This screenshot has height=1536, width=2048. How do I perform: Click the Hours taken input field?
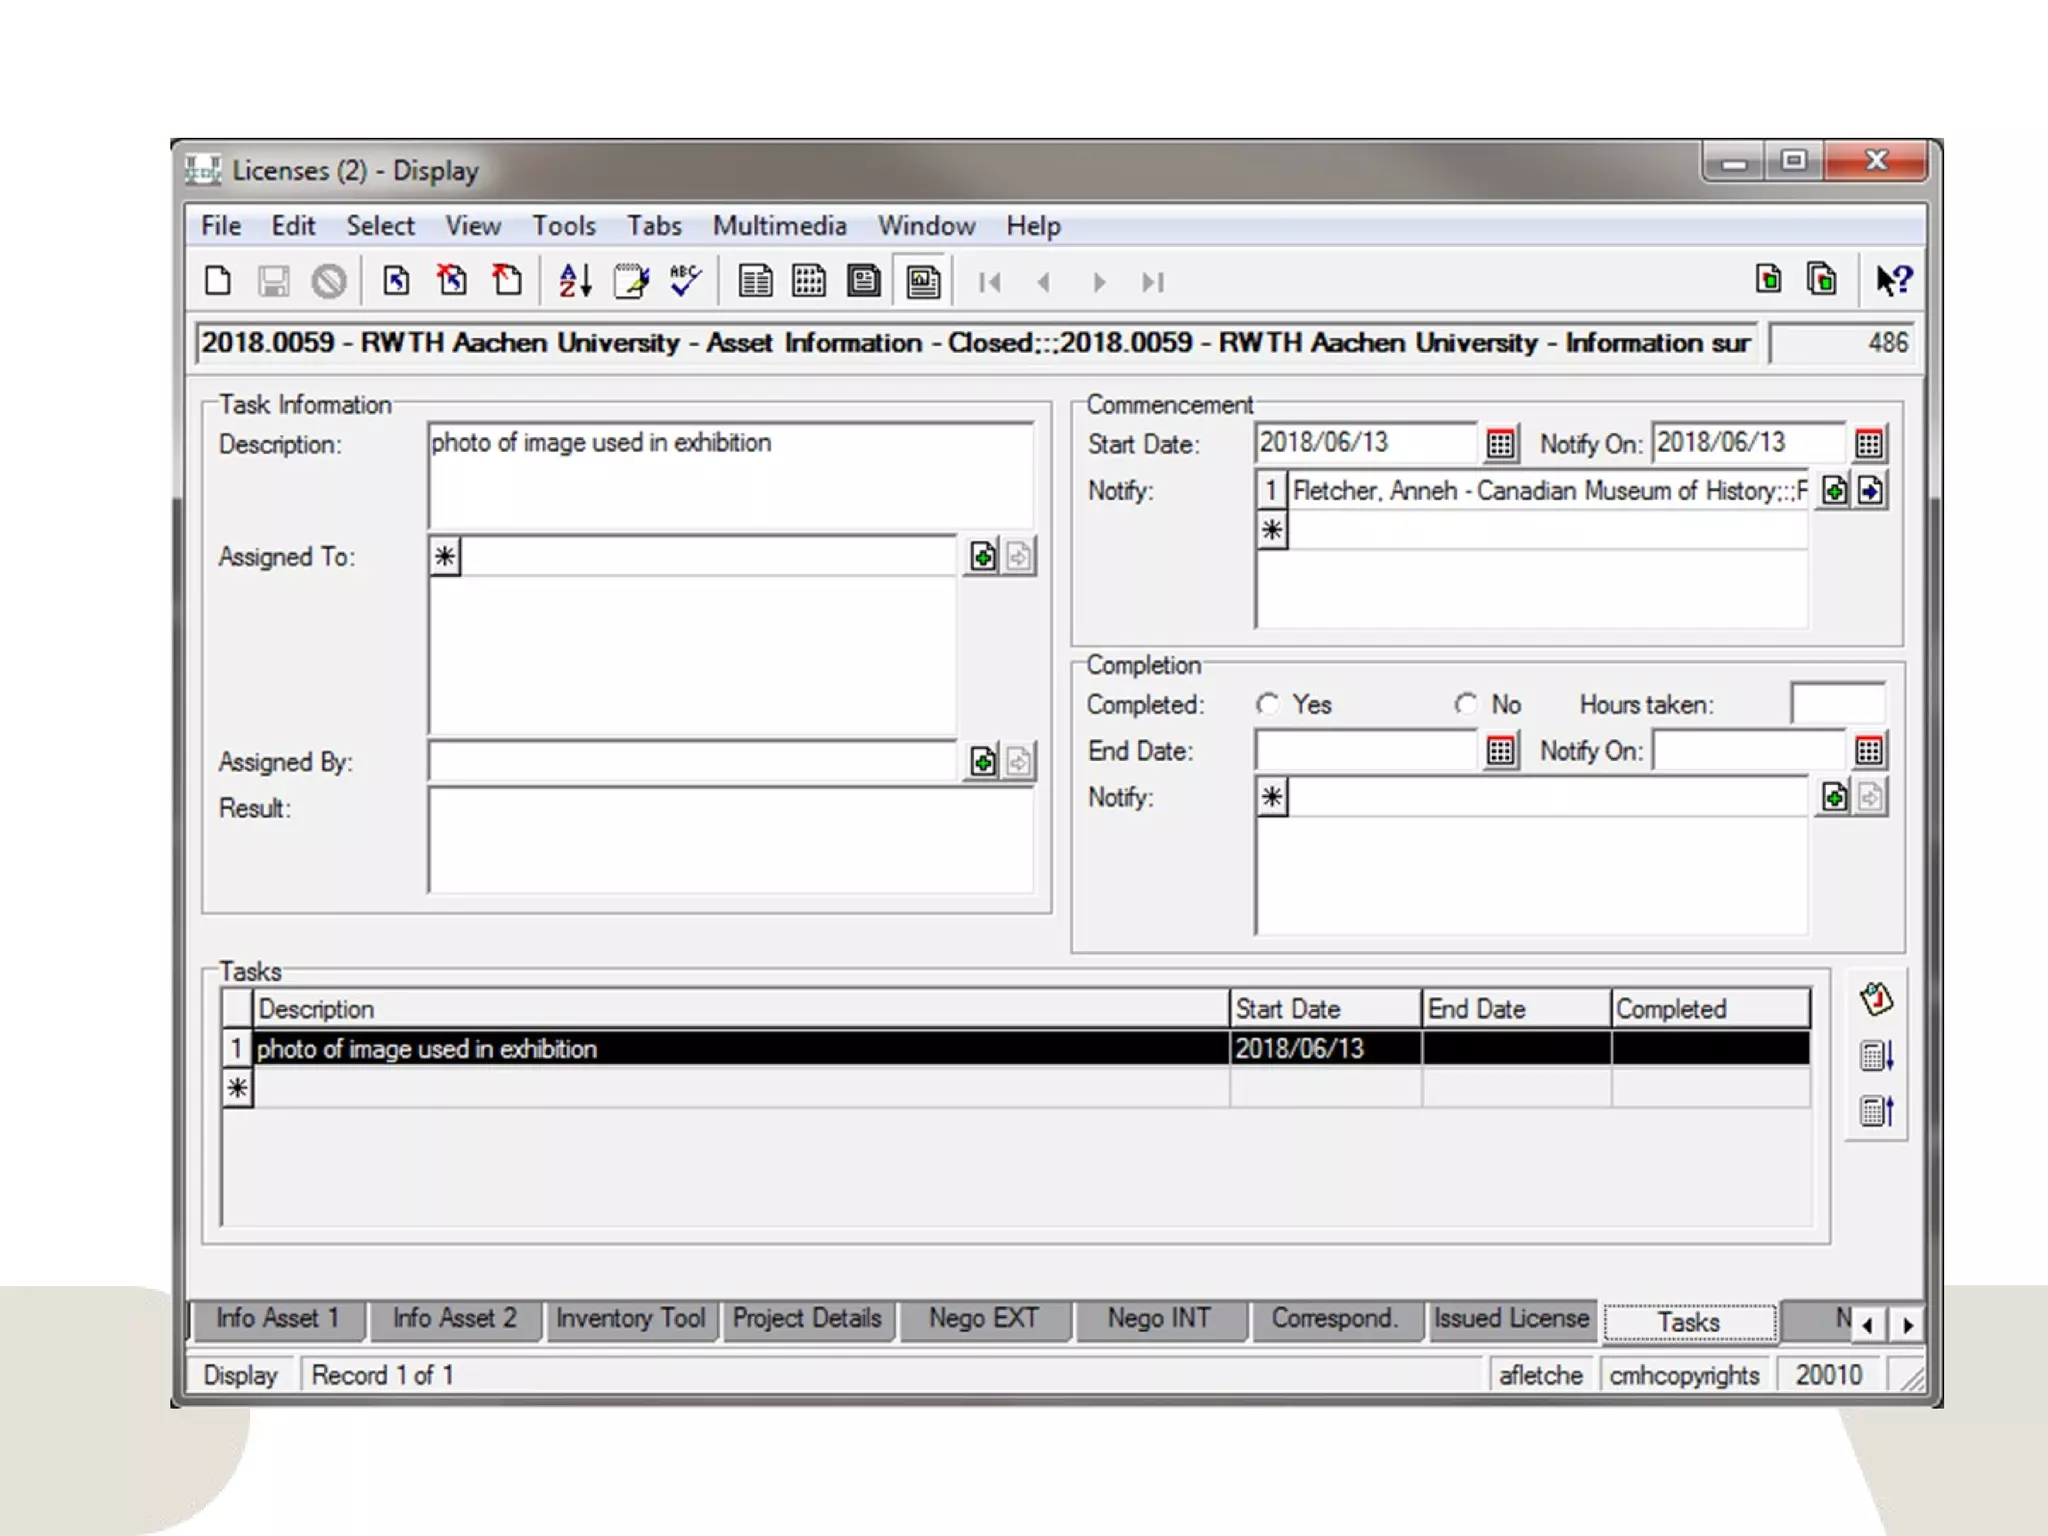[x=1837, y=704]
